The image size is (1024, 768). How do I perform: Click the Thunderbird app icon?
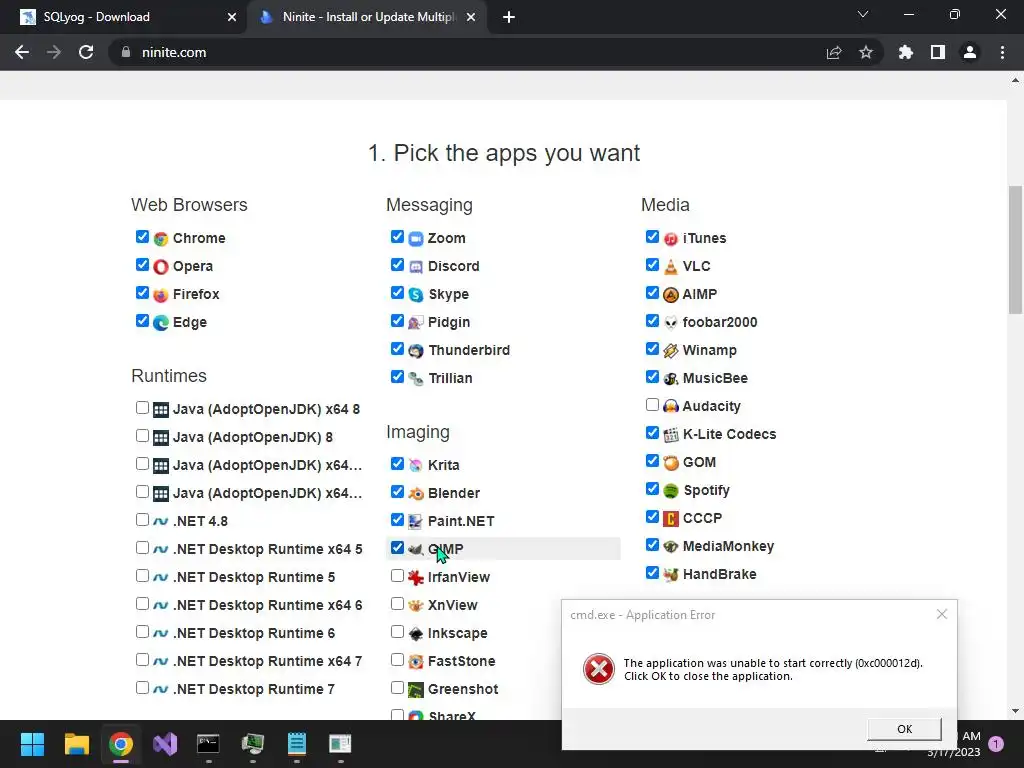pos(416,351)
